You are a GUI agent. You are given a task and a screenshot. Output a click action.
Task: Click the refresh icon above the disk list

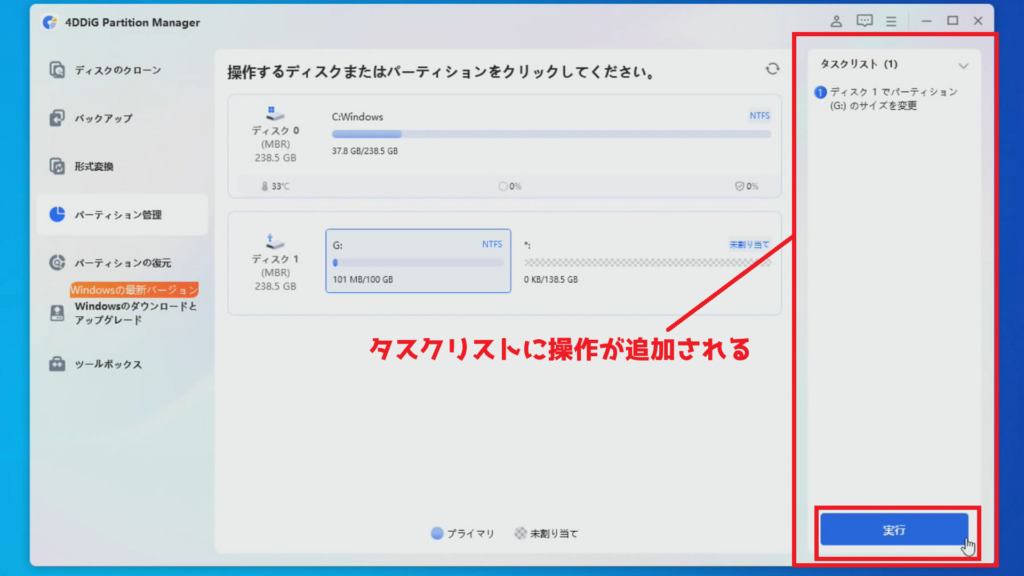pos(771,69)
